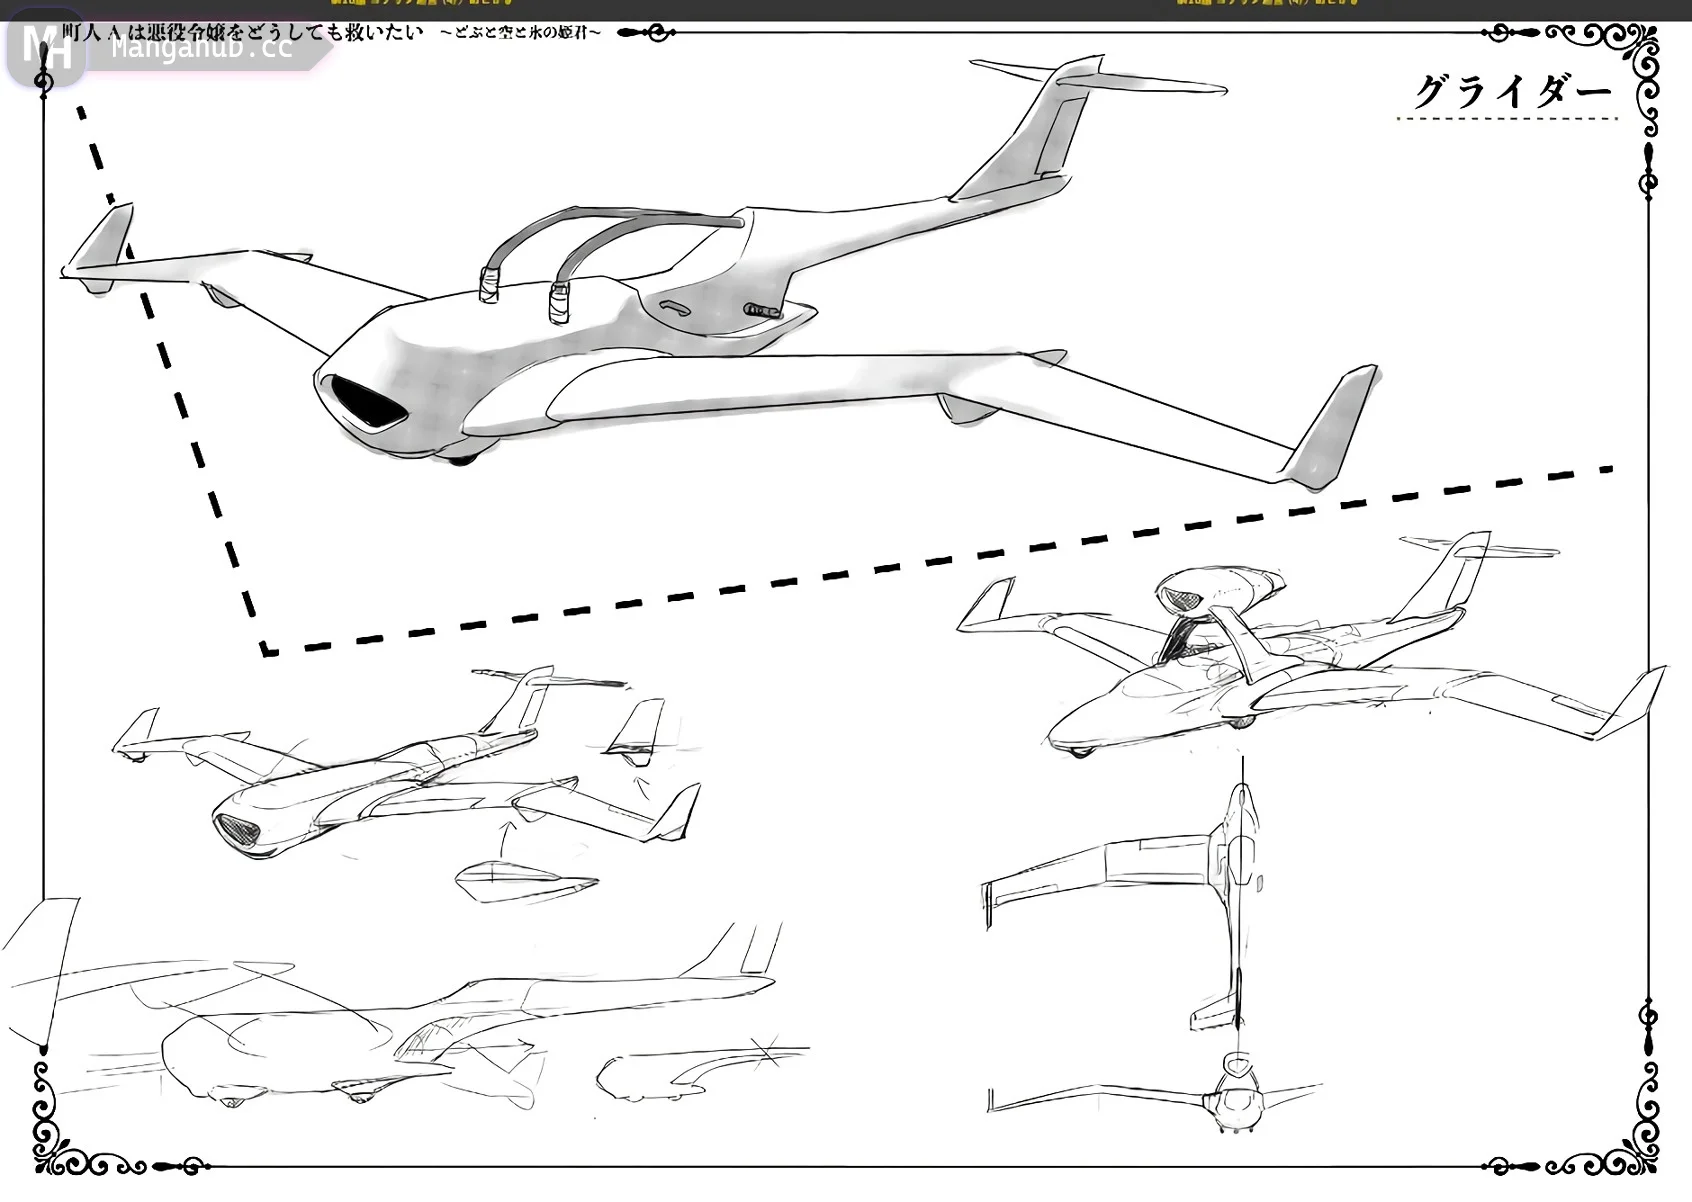
Task: Select the isolated winglet detail sketch
Action: [635, 730]
